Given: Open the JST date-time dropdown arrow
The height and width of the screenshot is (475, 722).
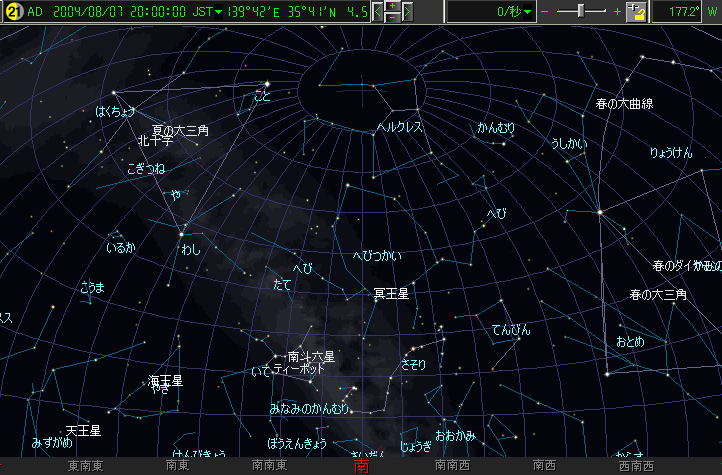Looking at the screenshot, I should pyautogui.click(x=219, y=12).
